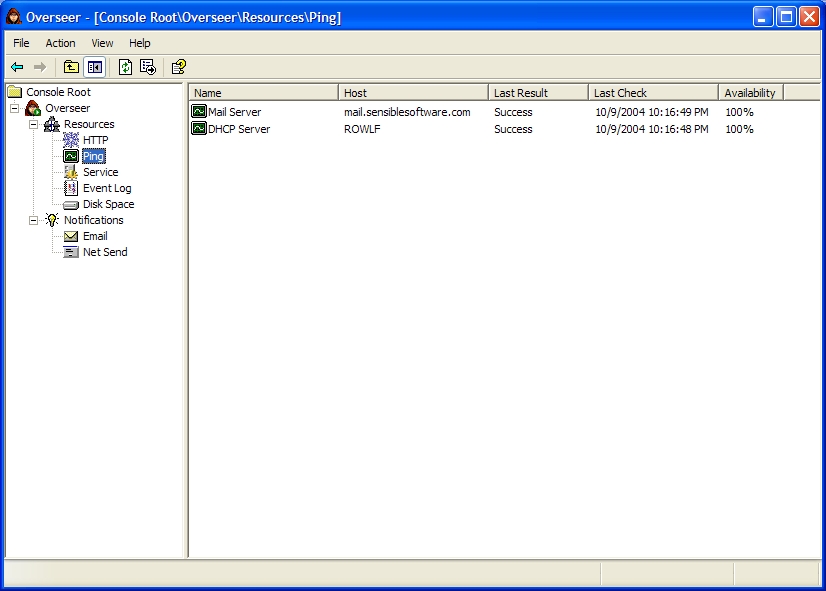This screenshot has width=826, height=591.
Task: Select the Disk Space tree item
Action: (109, 204)
